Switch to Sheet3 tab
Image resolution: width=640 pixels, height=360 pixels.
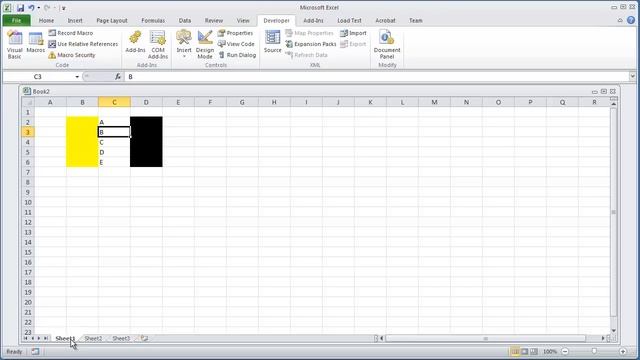pyautogui.click(x=121, y=338)
